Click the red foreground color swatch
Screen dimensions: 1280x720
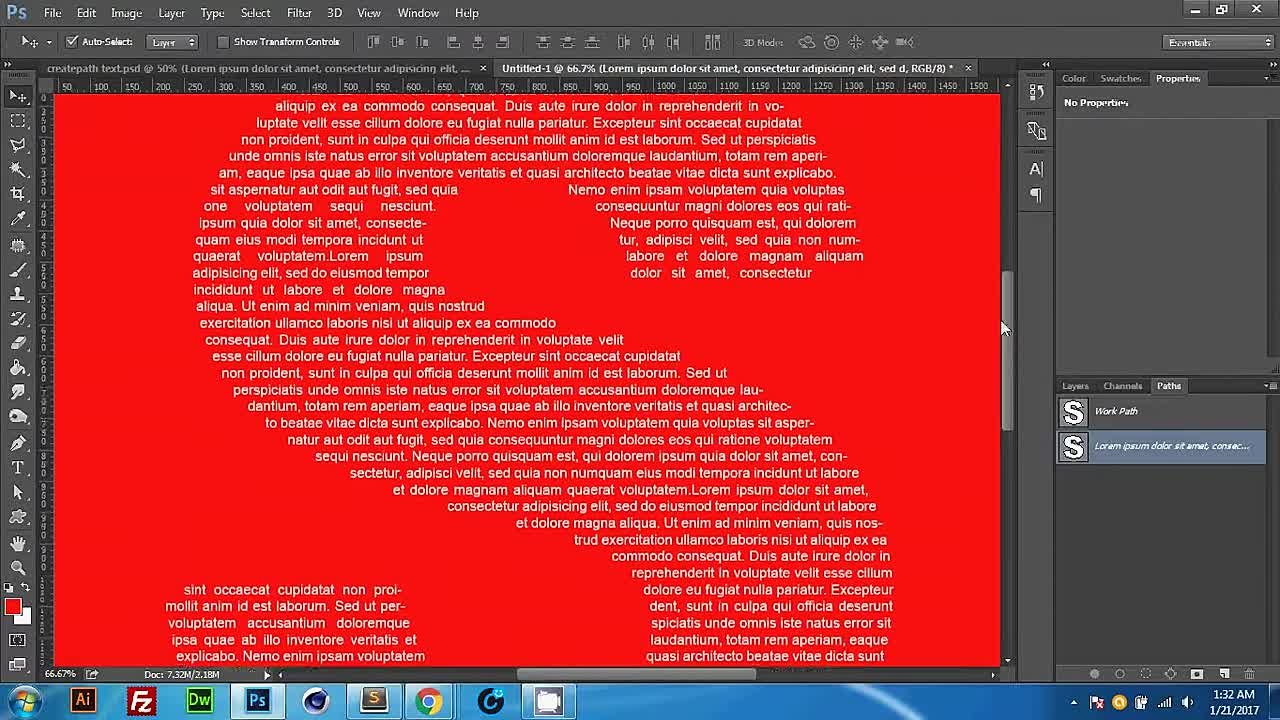pyautogui.click(x=12, y=606)
